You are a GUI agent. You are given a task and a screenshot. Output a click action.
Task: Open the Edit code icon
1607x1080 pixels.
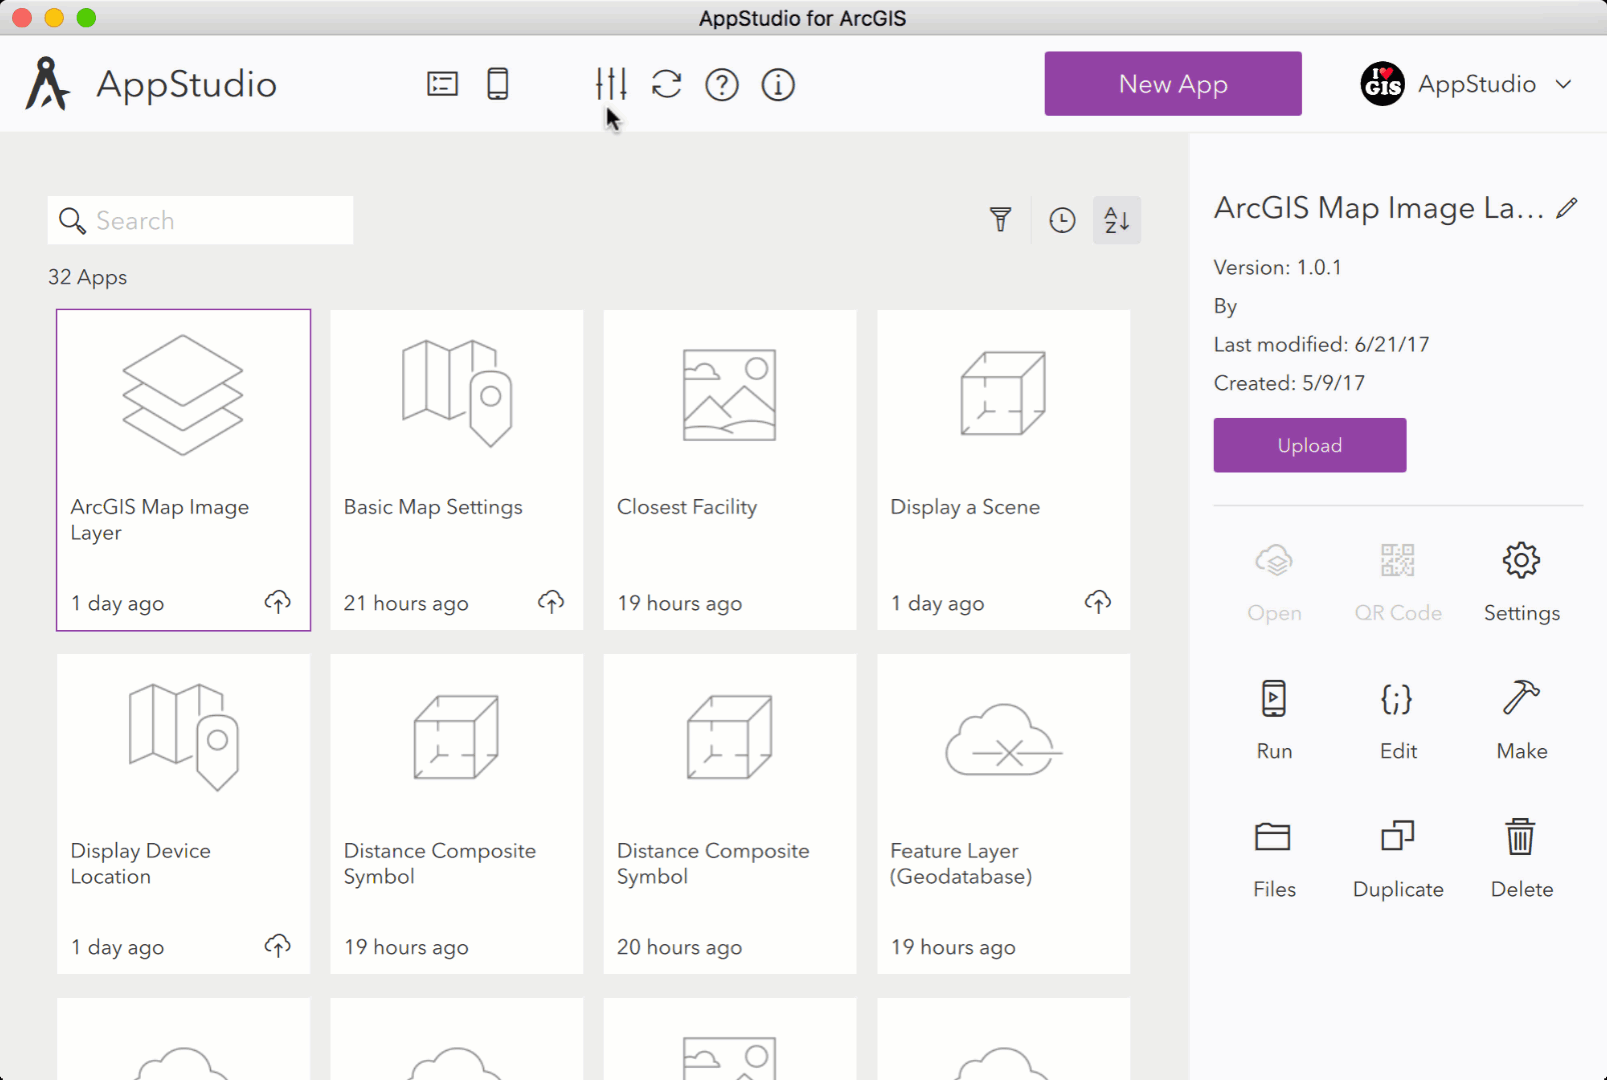coord(1397,699)
